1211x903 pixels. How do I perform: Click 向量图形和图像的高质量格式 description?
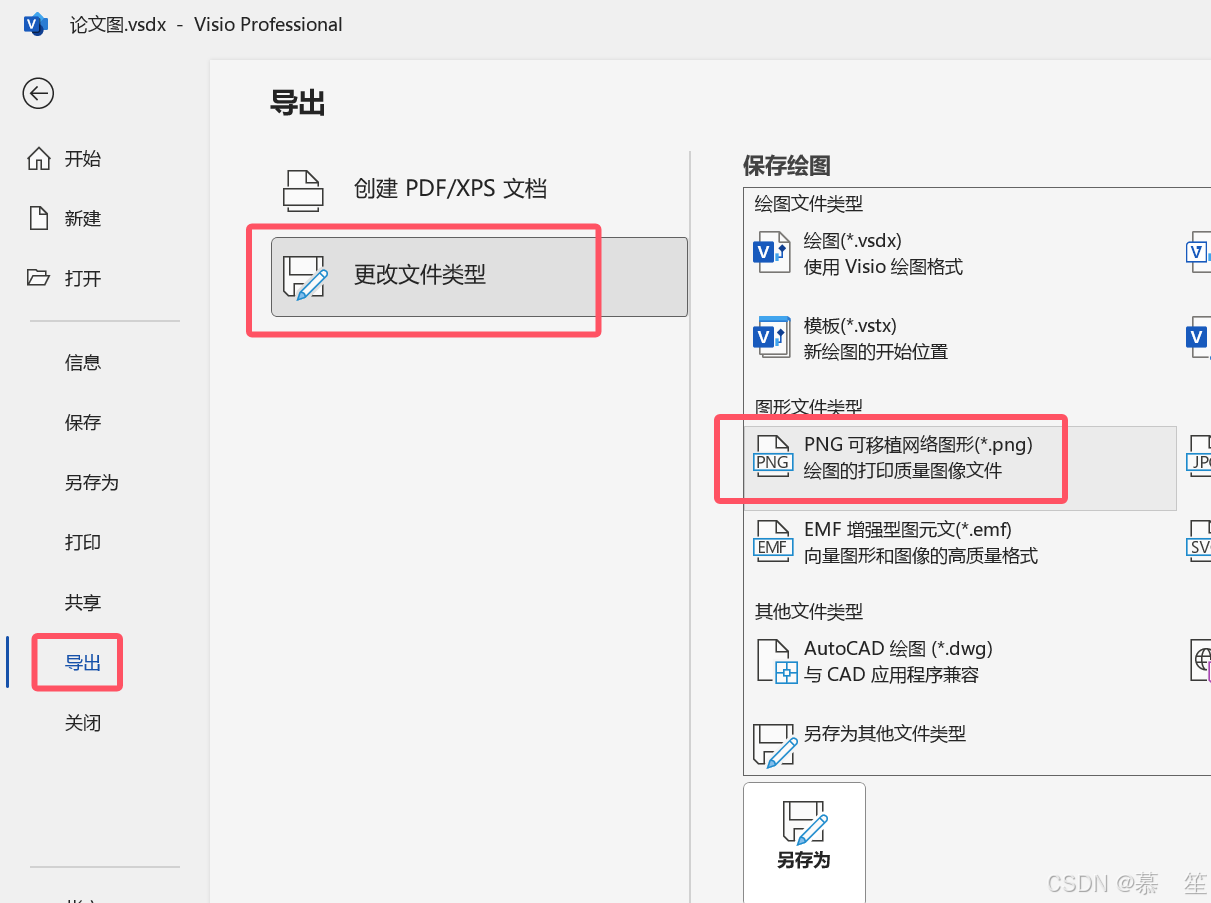[921, 556]
